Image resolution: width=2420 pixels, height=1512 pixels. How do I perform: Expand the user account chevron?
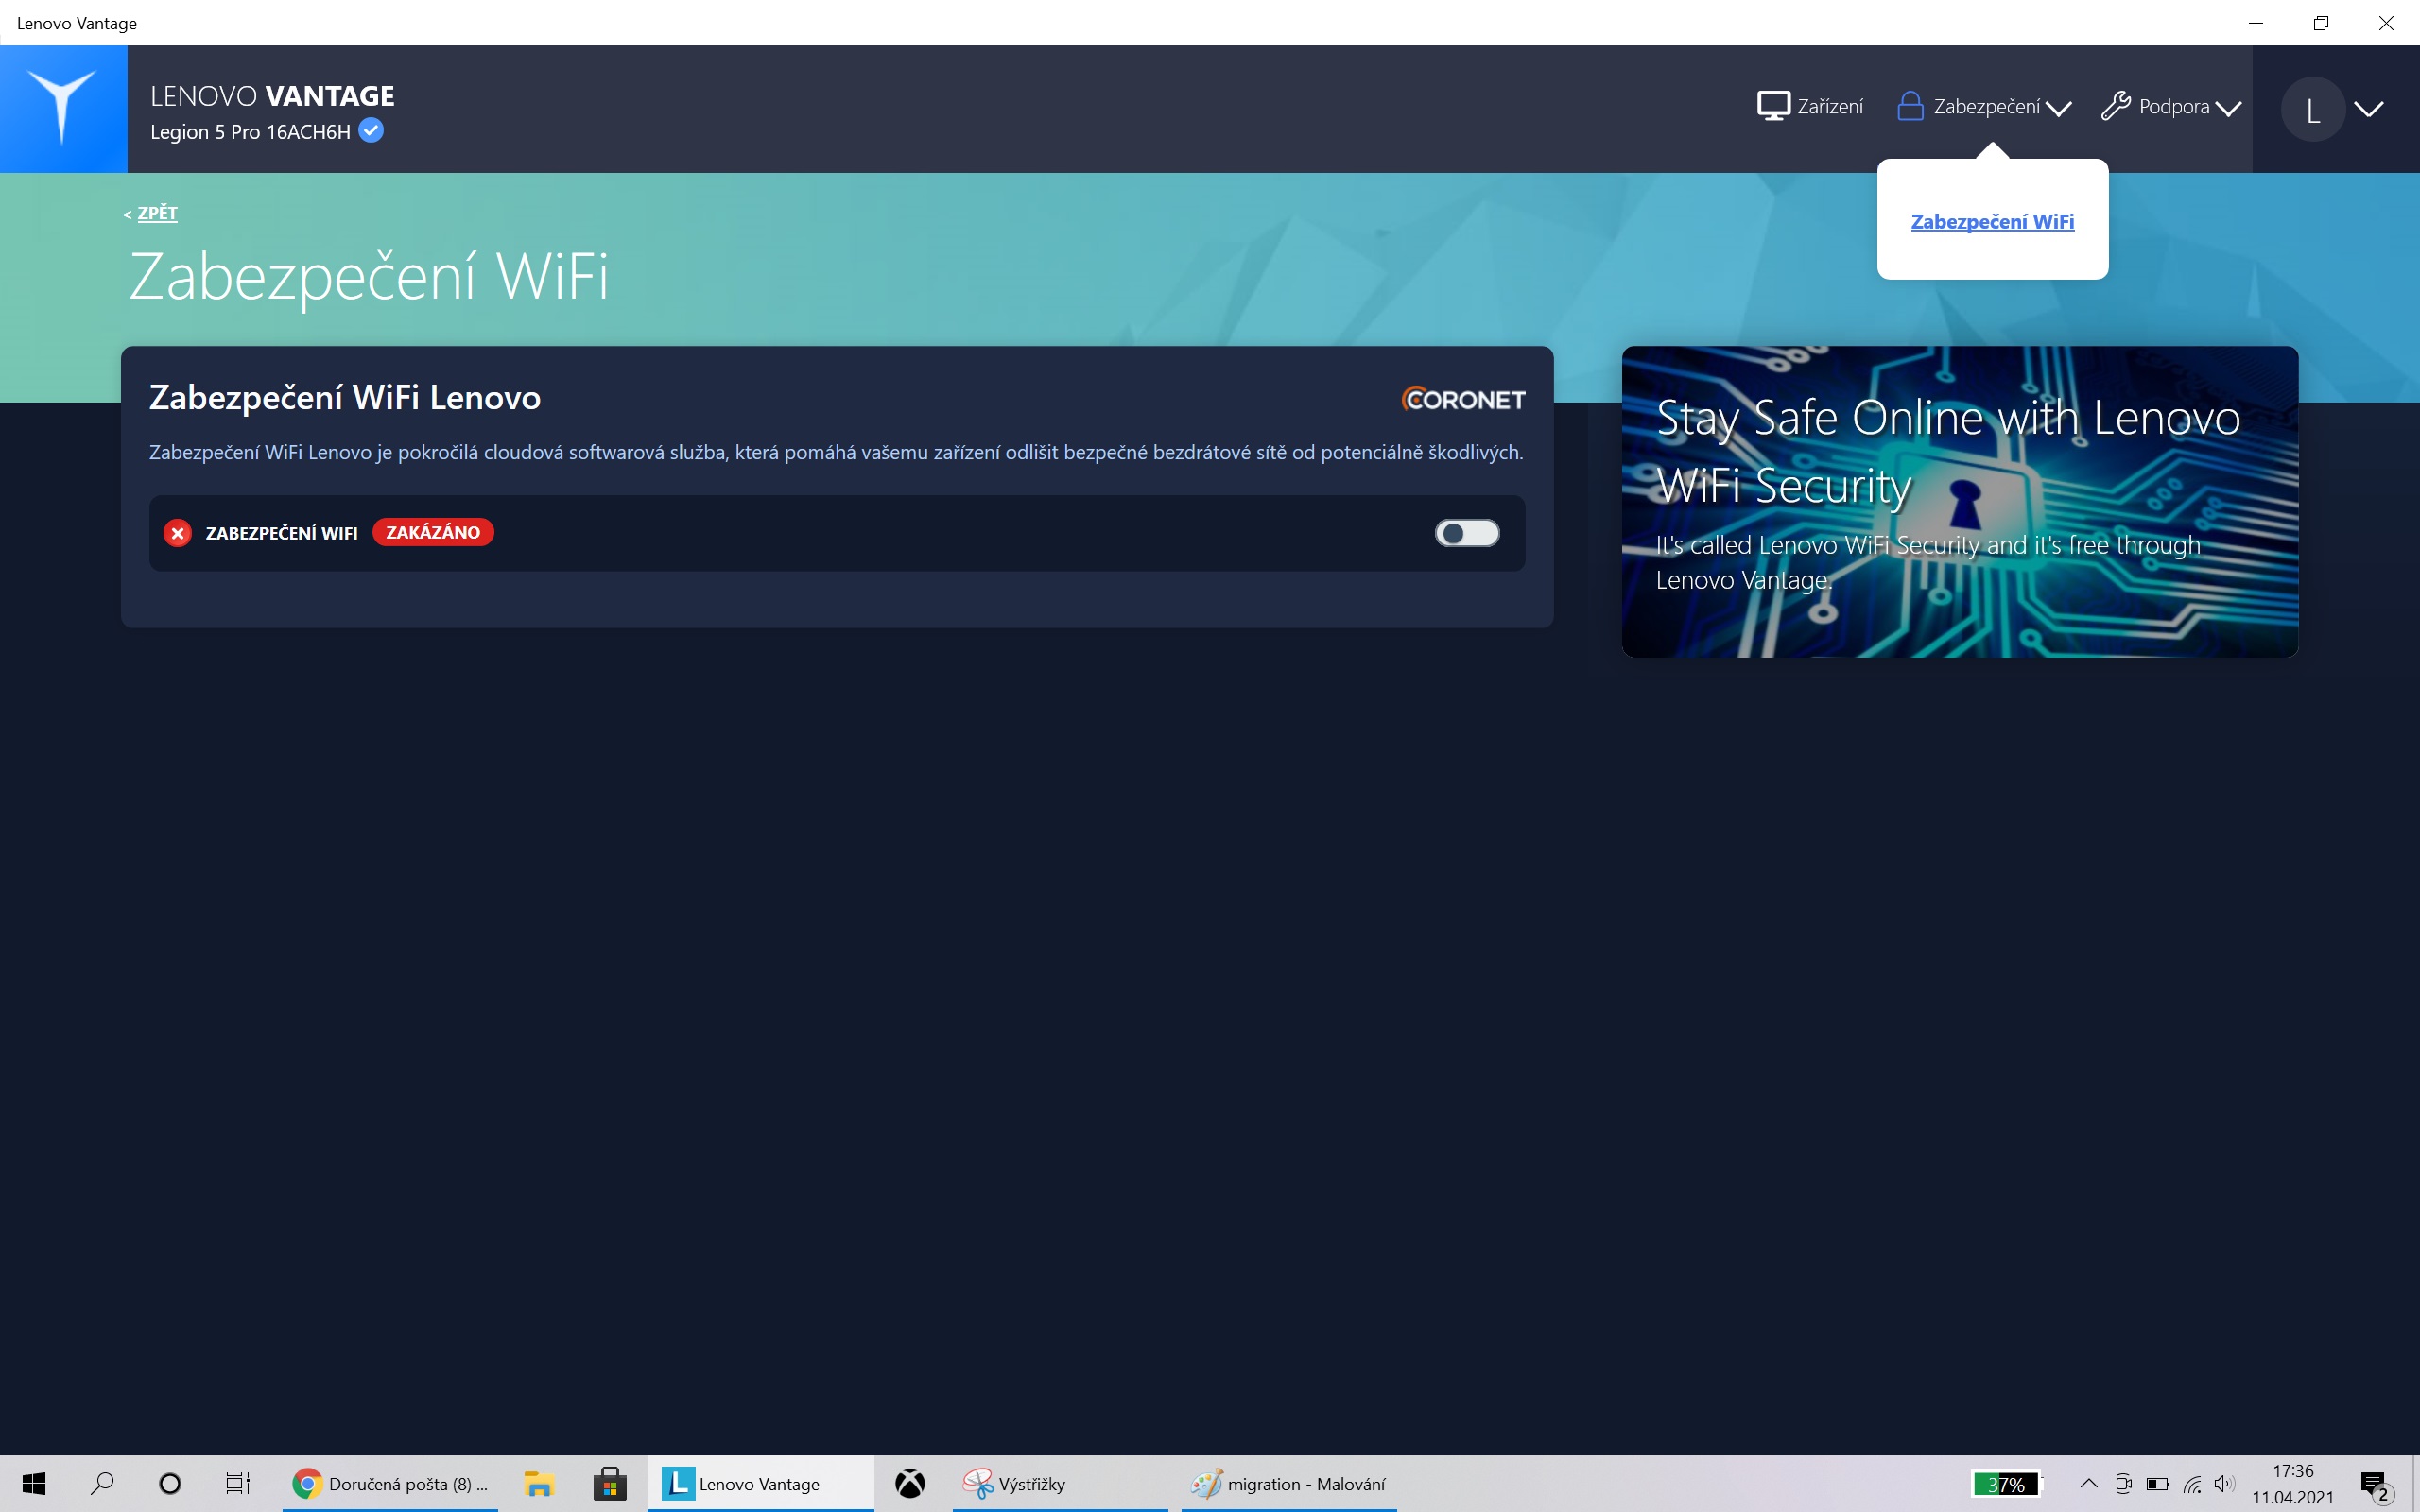(2369, 109)
